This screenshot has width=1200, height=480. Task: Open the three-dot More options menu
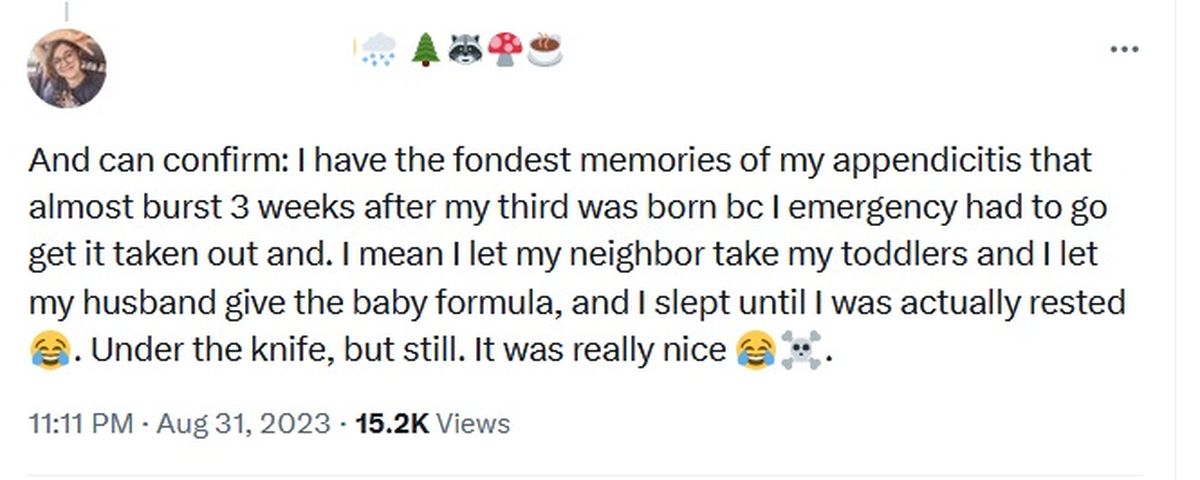pyautogui.click(x=1124, y=49)
